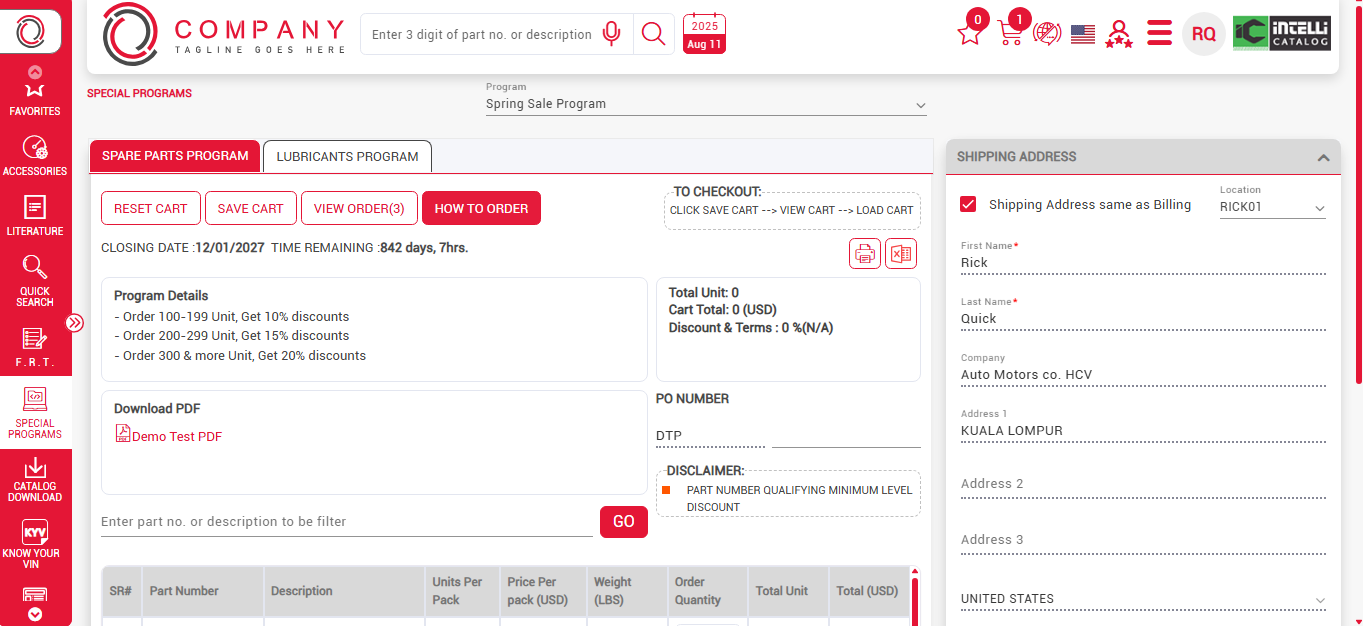This screenshot has height=626, width=1363.
Task: Open the shopping cart icon
Action: tap(1011, 33)
